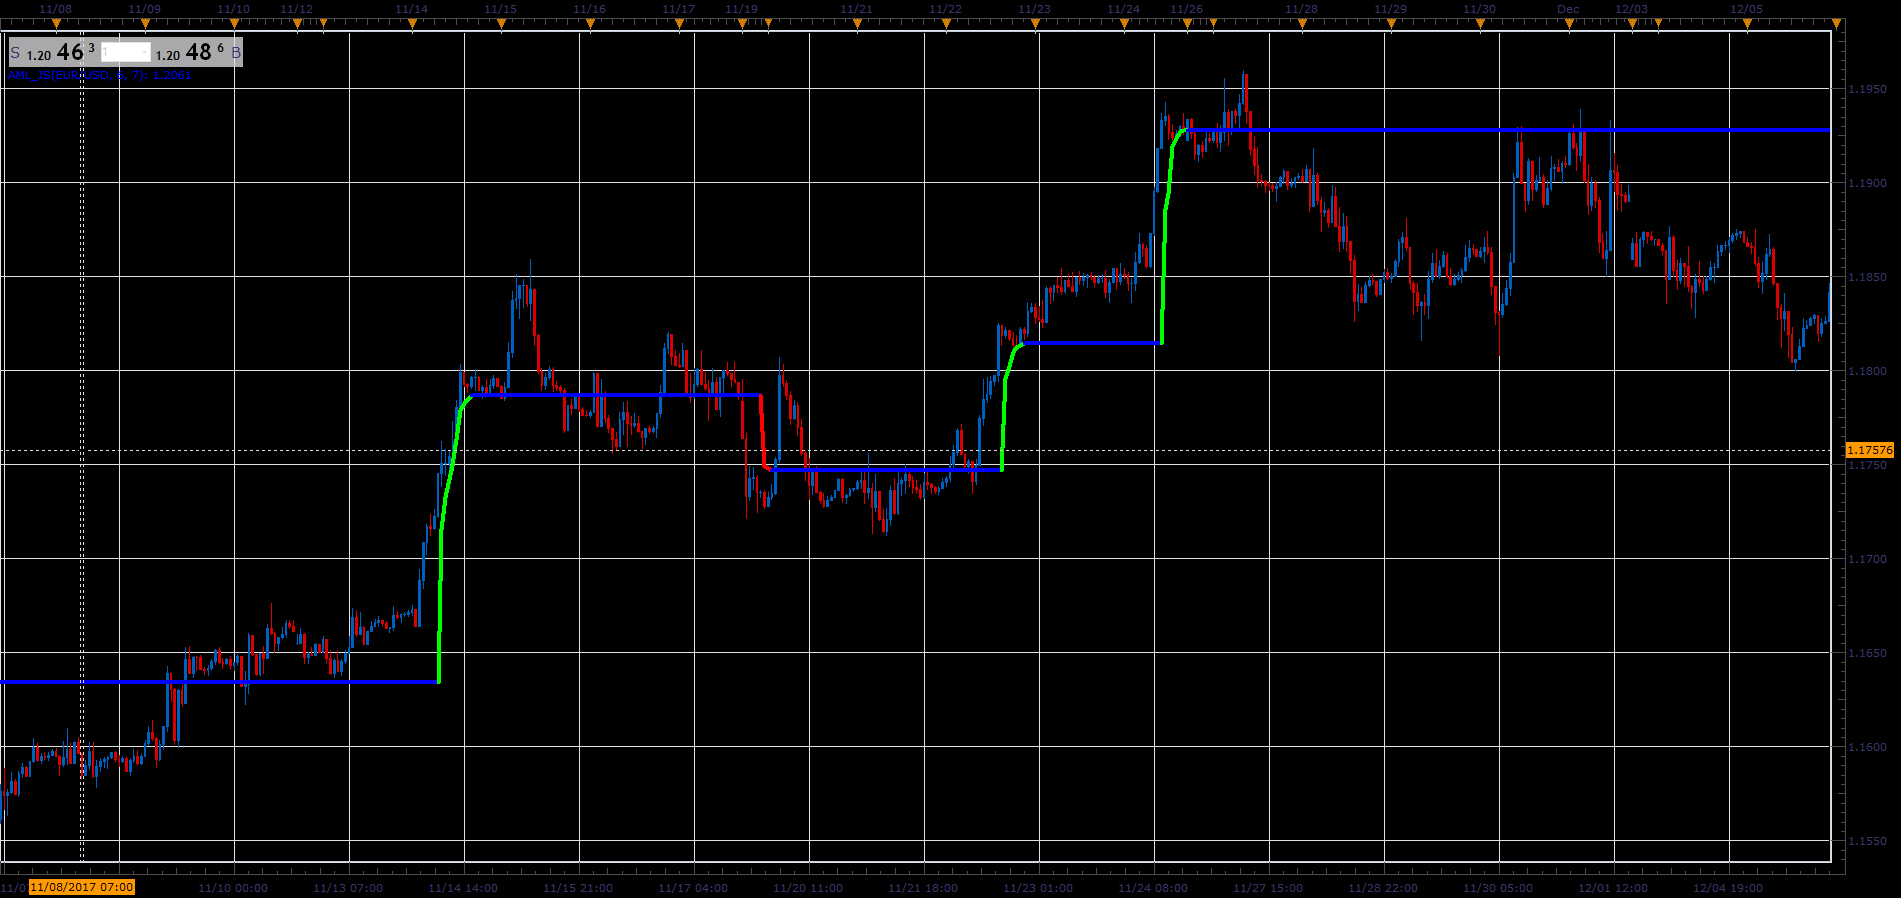Image resolution: width=1901 pixels, height=898 pixels.
Task: Click the 11/23 01:00 bottom time label
Action: pos(1038,888)
